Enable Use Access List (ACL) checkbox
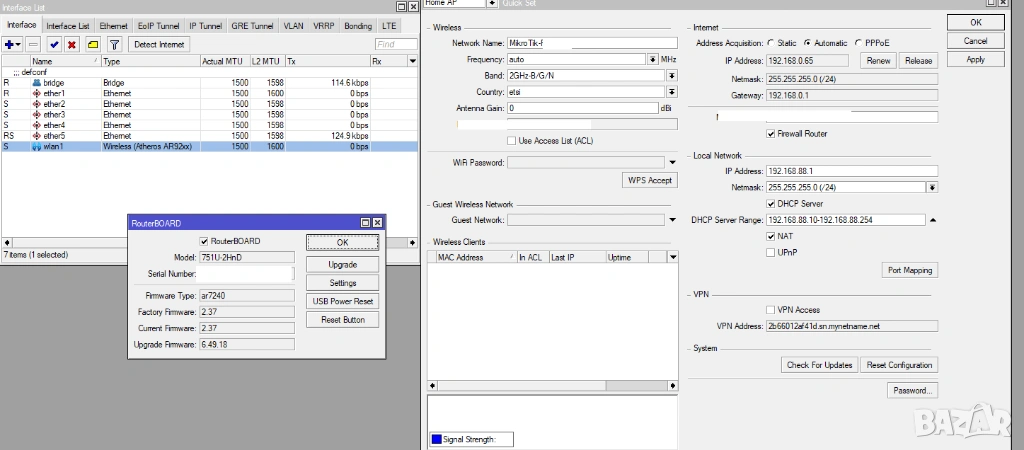The width and height of the screenshot is (1024, 450). click(x=513, y=140)
